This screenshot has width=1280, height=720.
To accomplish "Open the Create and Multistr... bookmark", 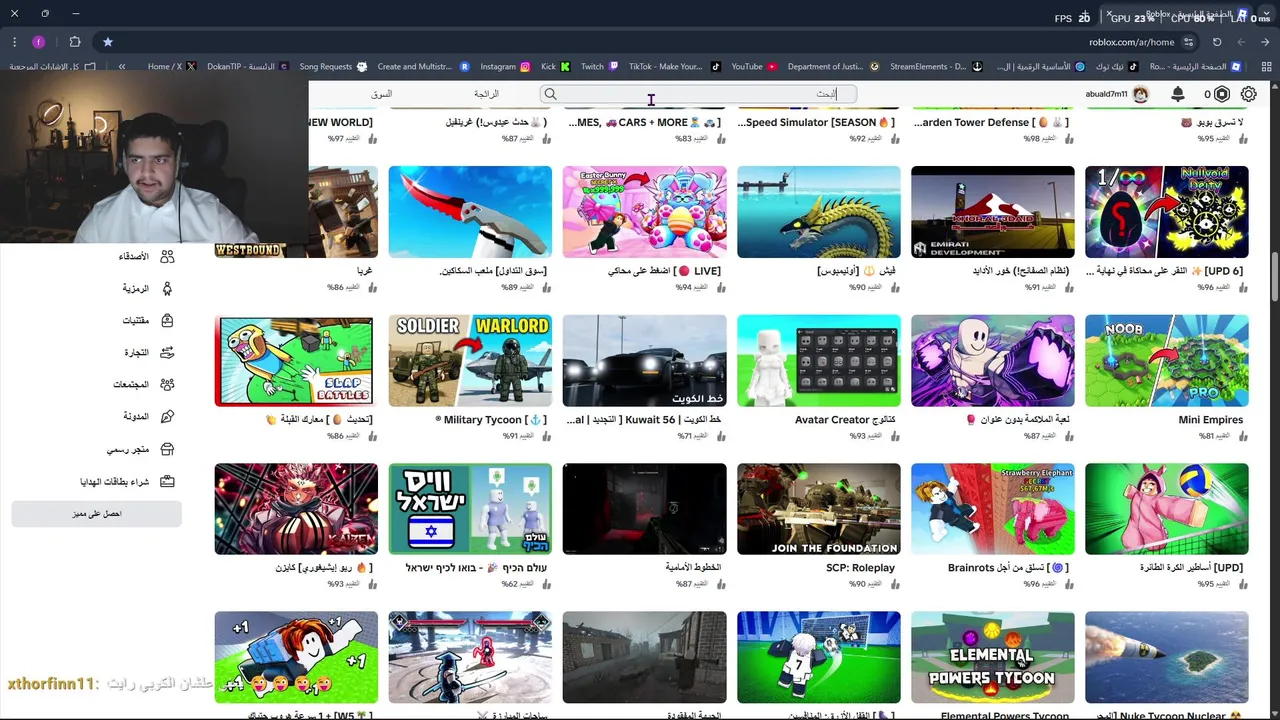I will [x=423, y=67].
